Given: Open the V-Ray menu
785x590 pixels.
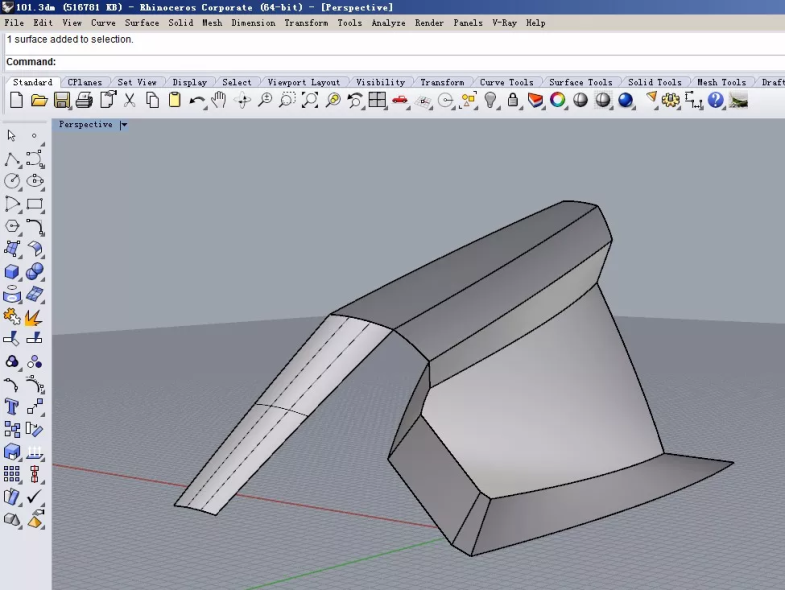Looking at the screenshot, I should point(504,22).
